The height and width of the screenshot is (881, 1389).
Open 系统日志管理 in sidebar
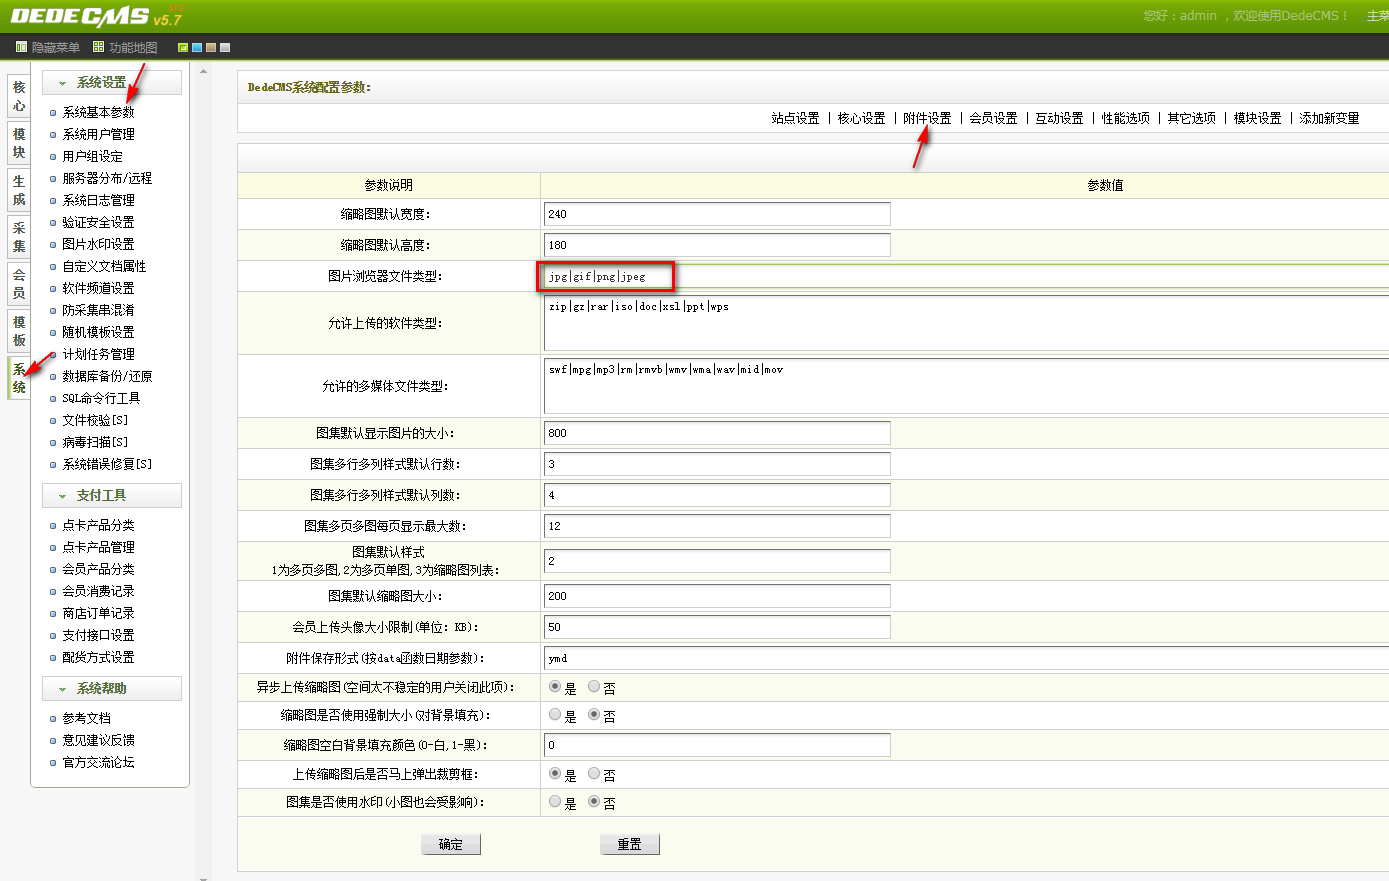pyautogui.click(x=98, y=200)
